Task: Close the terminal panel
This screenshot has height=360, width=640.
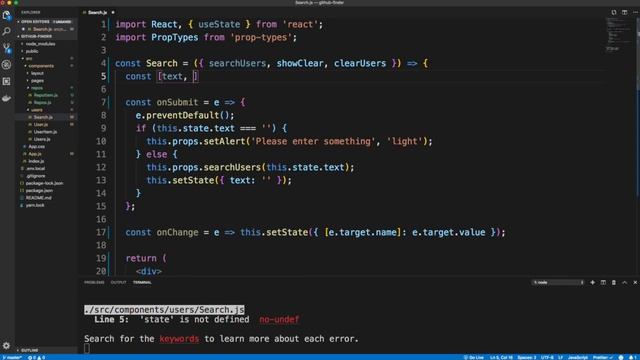Action: click(635, 282)
